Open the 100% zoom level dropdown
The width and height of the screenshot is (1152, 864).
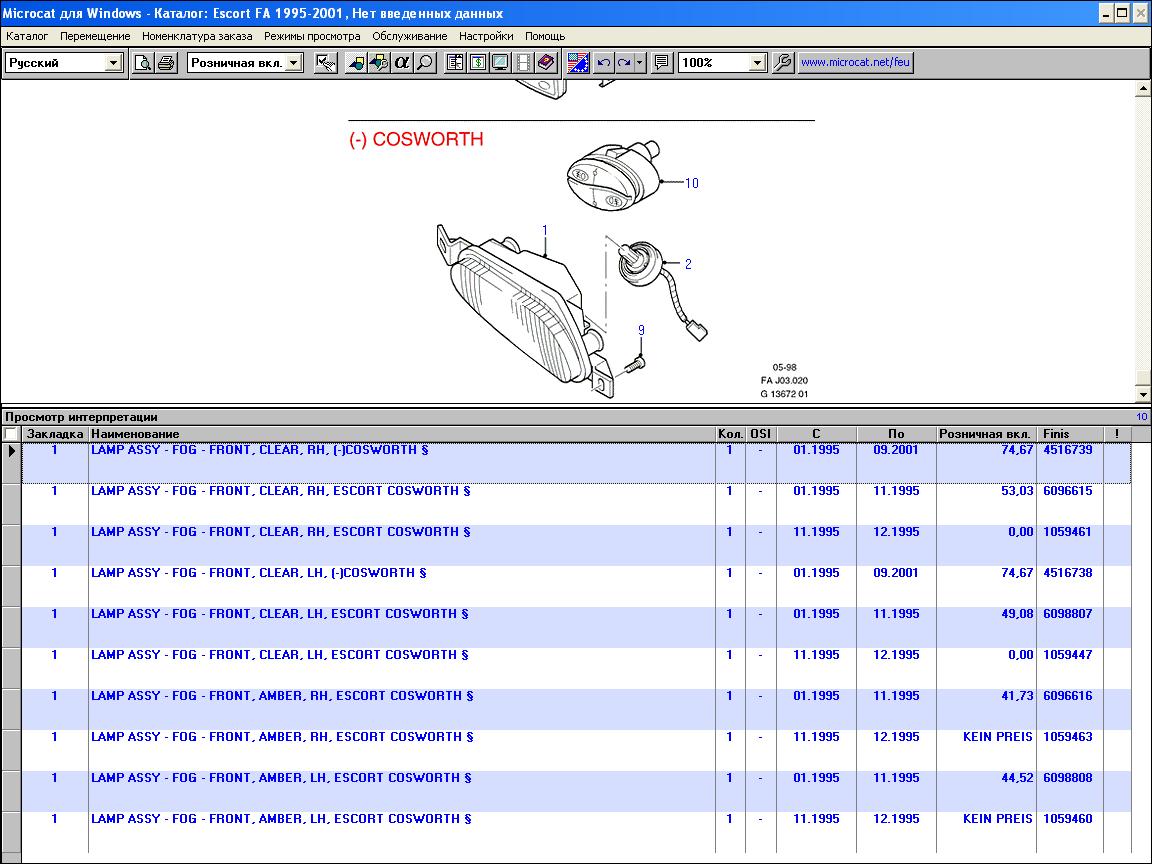(757, 63)
